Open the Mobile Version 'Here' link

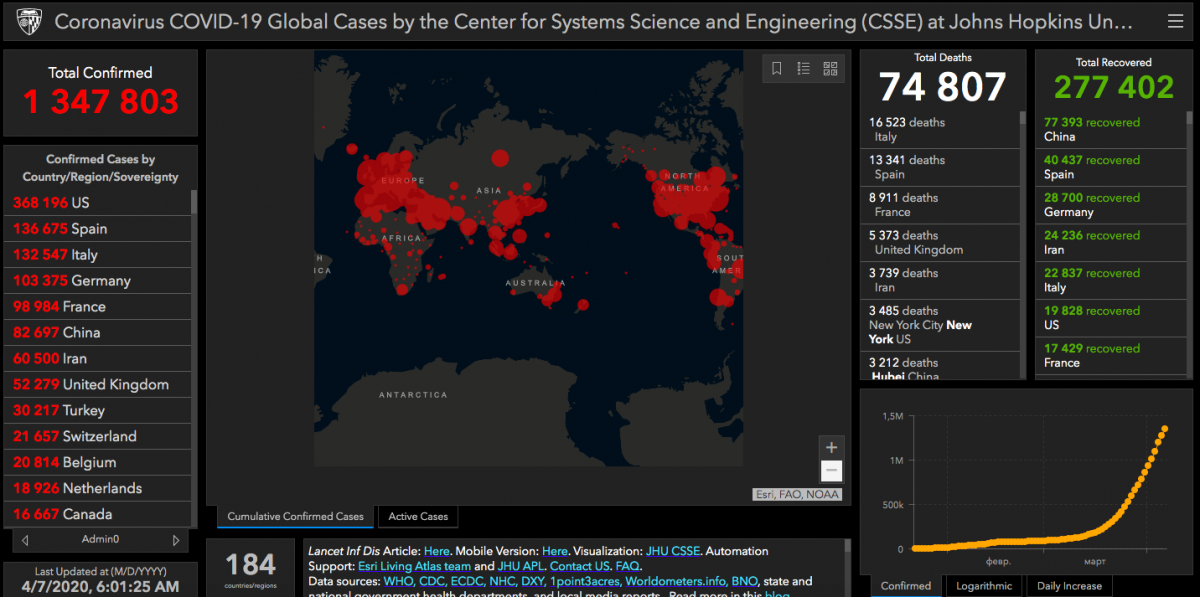(555, 551)
